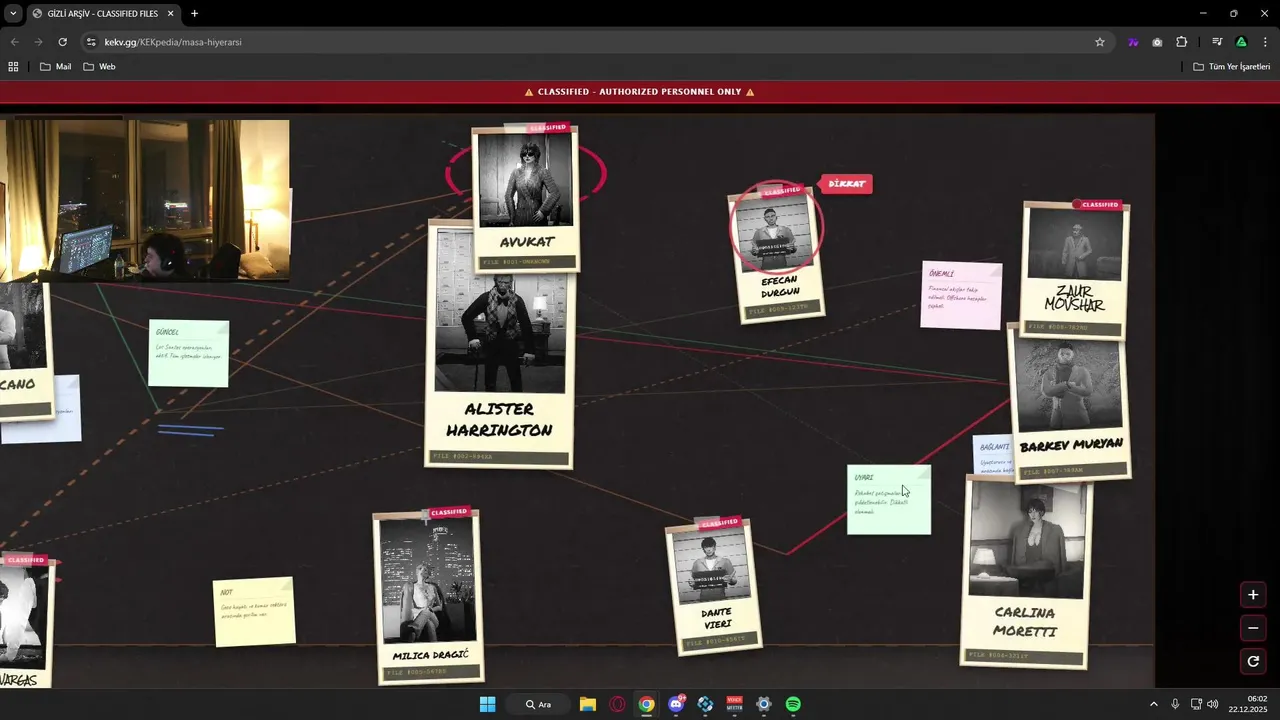Select the GİZLİ ARŞİV - CLASSIFIED FILES tab

pos(104,14)
